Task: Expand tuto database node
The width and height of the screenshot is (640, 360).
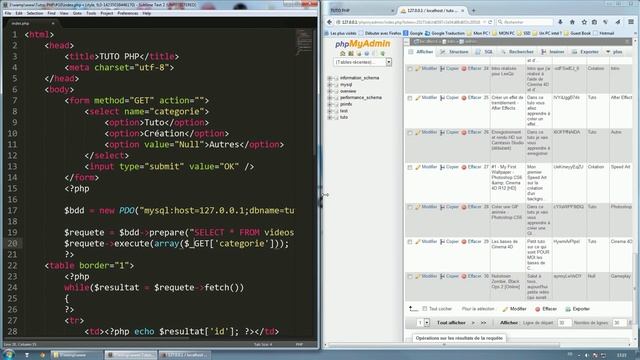Action: [330, 117]
